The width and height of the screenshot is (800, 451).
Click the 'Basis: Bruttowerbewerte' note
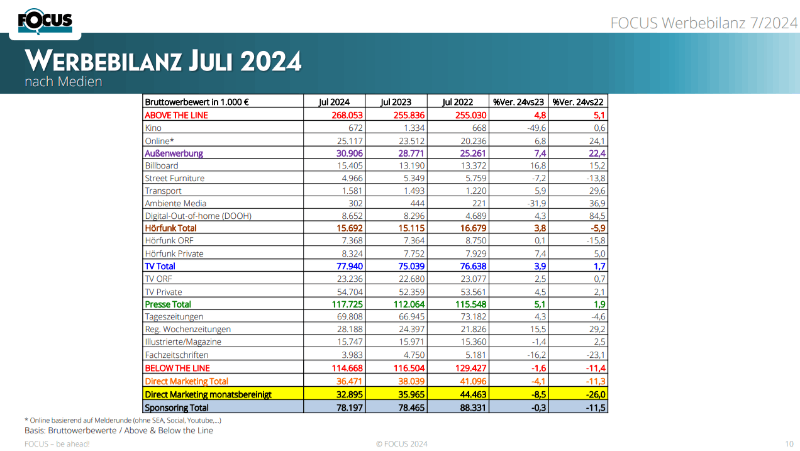pyautogui.click(x=119, y=431)
